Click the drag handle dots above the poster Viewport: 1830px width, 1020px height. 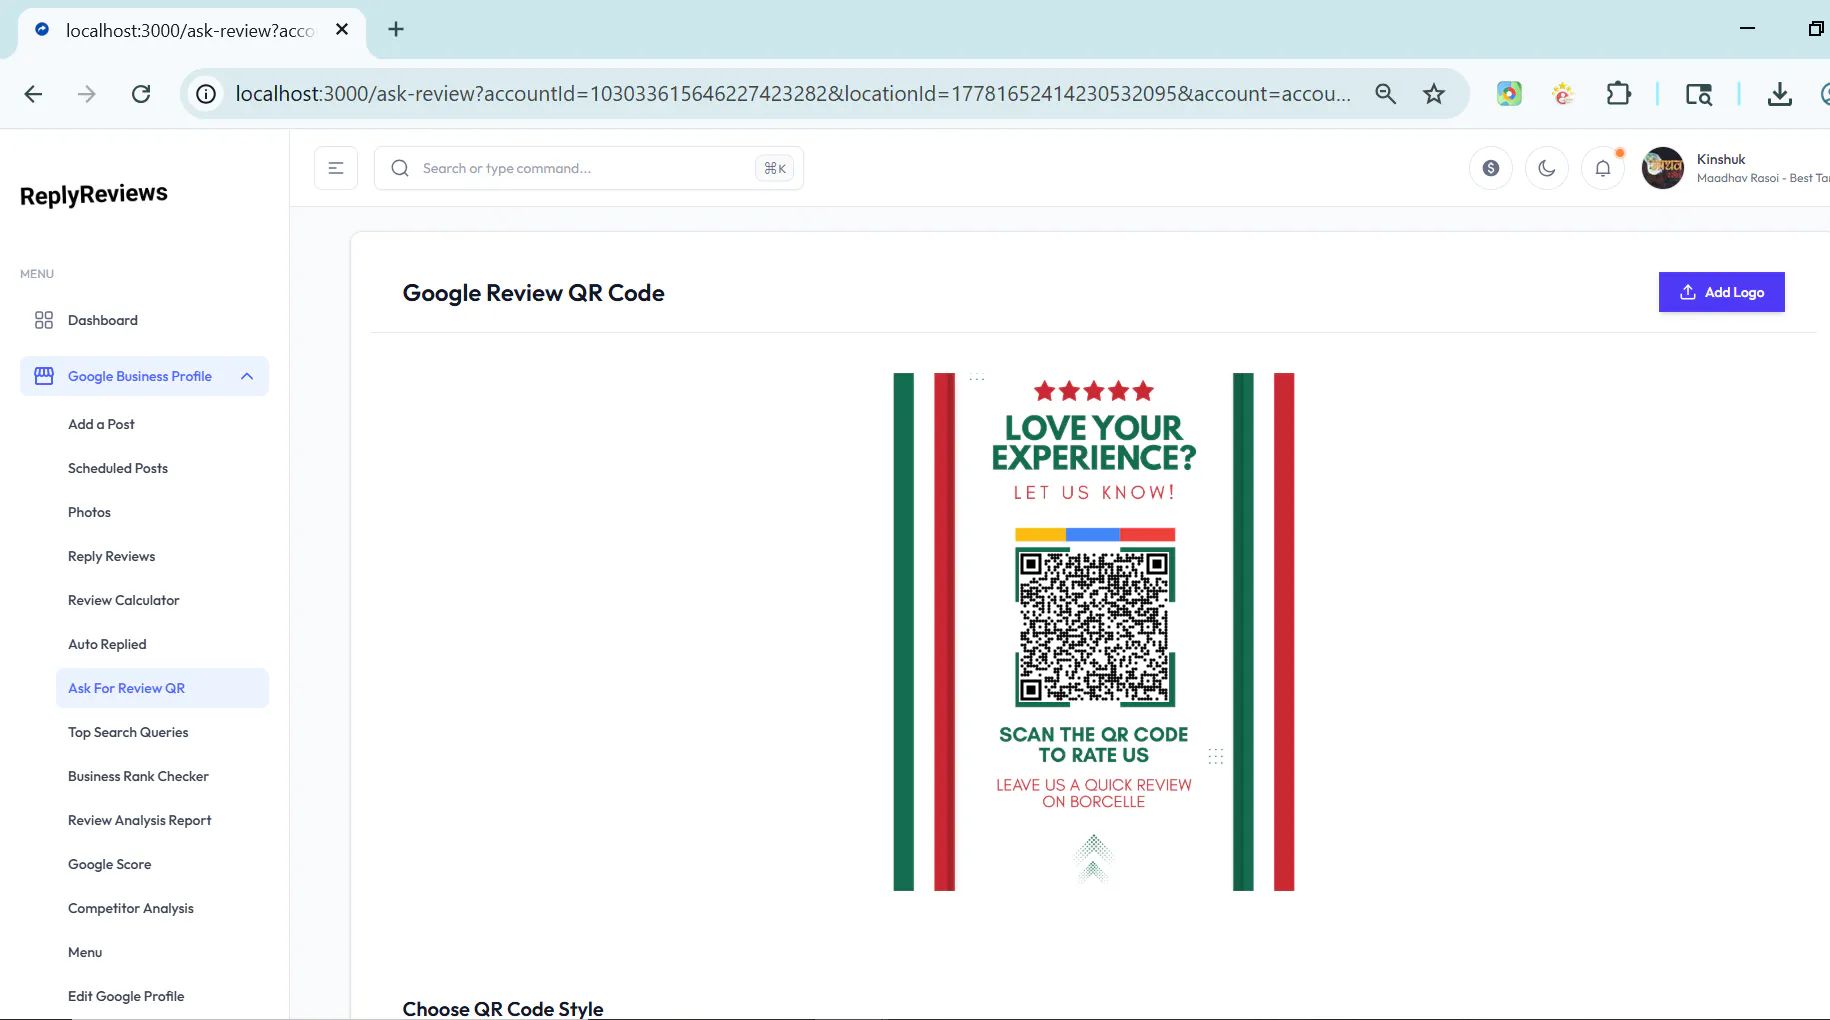977,378
